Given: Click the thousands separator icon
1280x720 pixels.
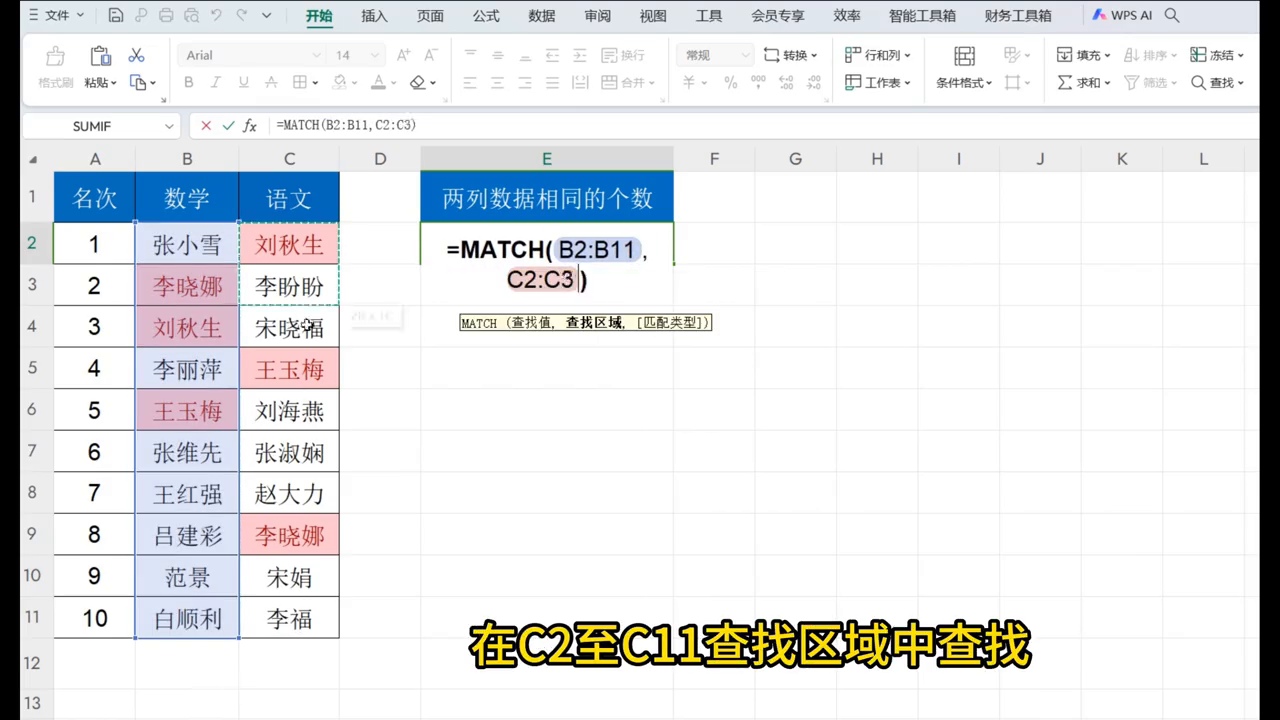Looking at the screenshot, I should [758, 83].
